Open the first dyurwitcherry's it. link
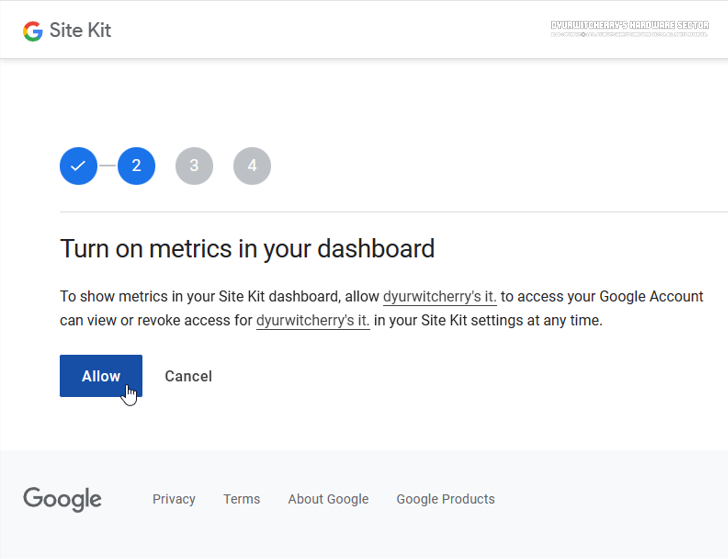 440,296
